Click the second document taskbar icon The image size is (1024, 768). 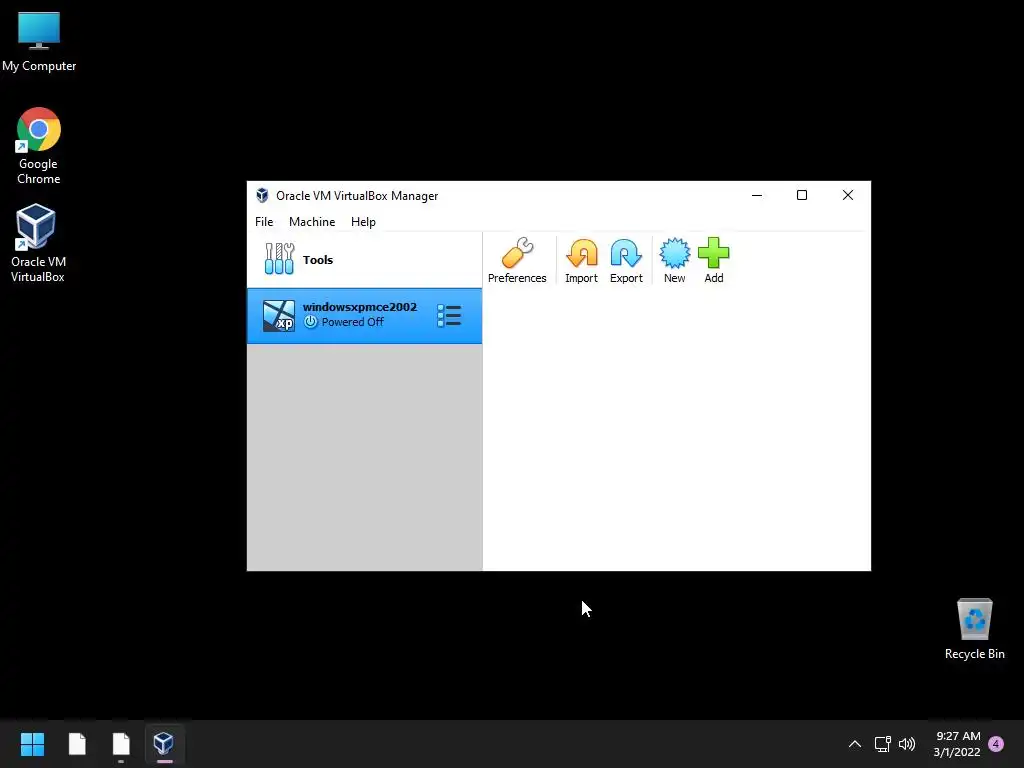[x=121, y=744]
